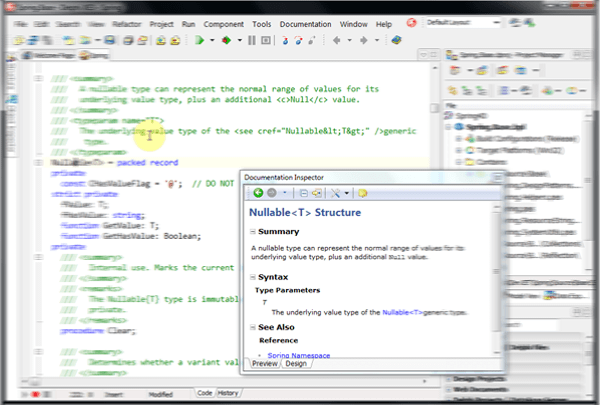Open the Default Layout desktop combo box
600x405 pixels.
click(463, 22)
